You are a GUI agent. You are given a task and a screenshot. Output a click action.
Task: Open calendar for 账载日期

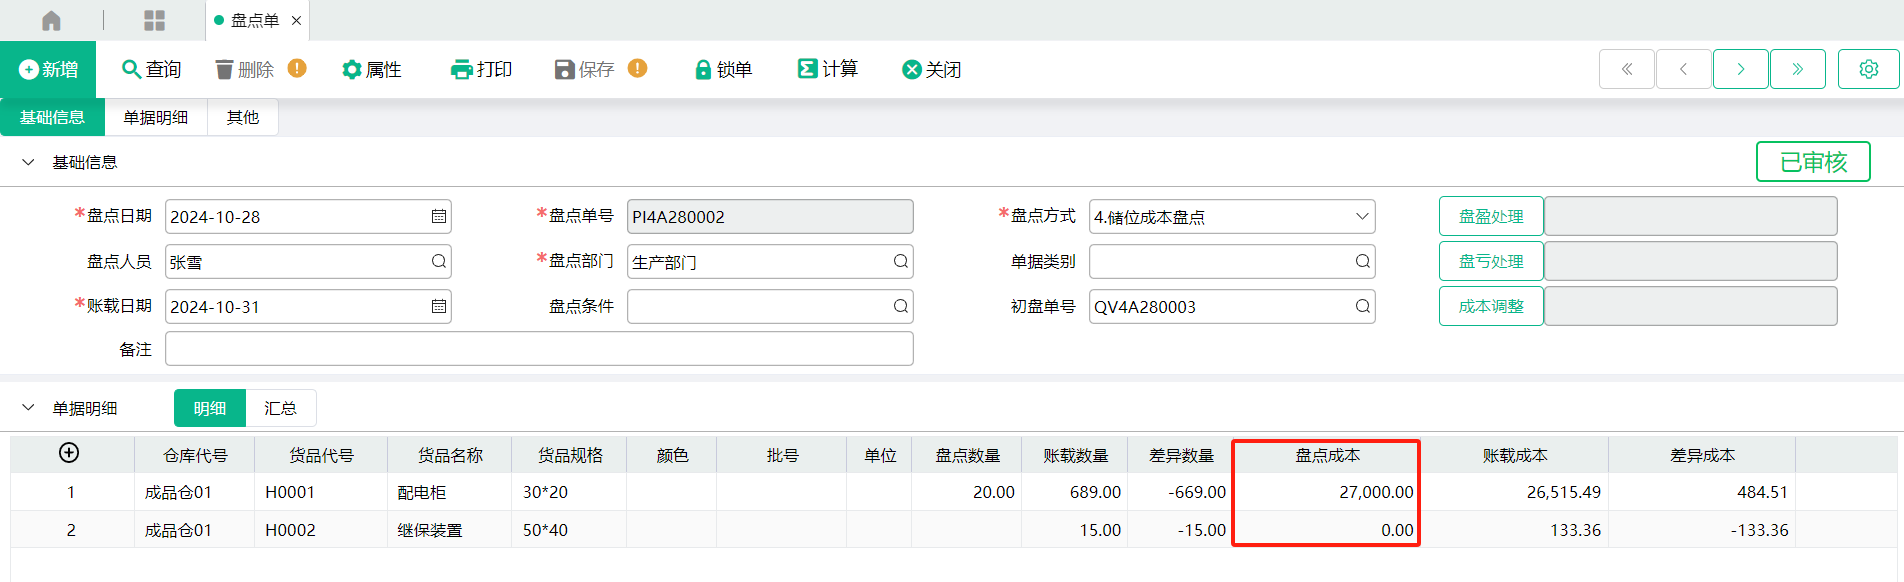(x=438, y=307)
